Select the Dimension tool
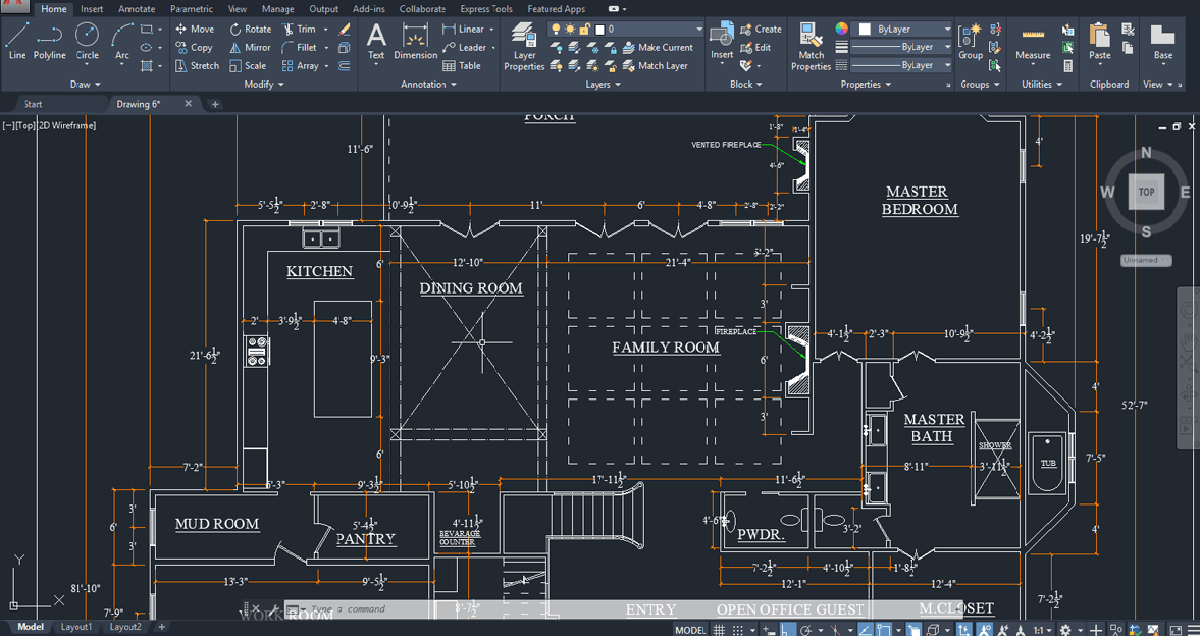The height and width of the screenshot is (636, 1200). click(415, 43)
